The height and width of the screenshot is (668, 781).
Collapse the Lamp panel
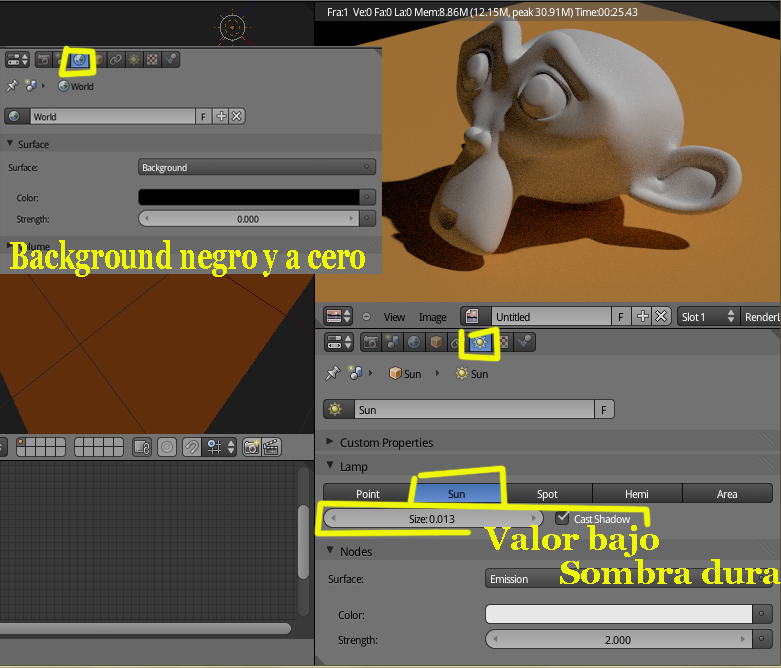[x=330, y=465]
